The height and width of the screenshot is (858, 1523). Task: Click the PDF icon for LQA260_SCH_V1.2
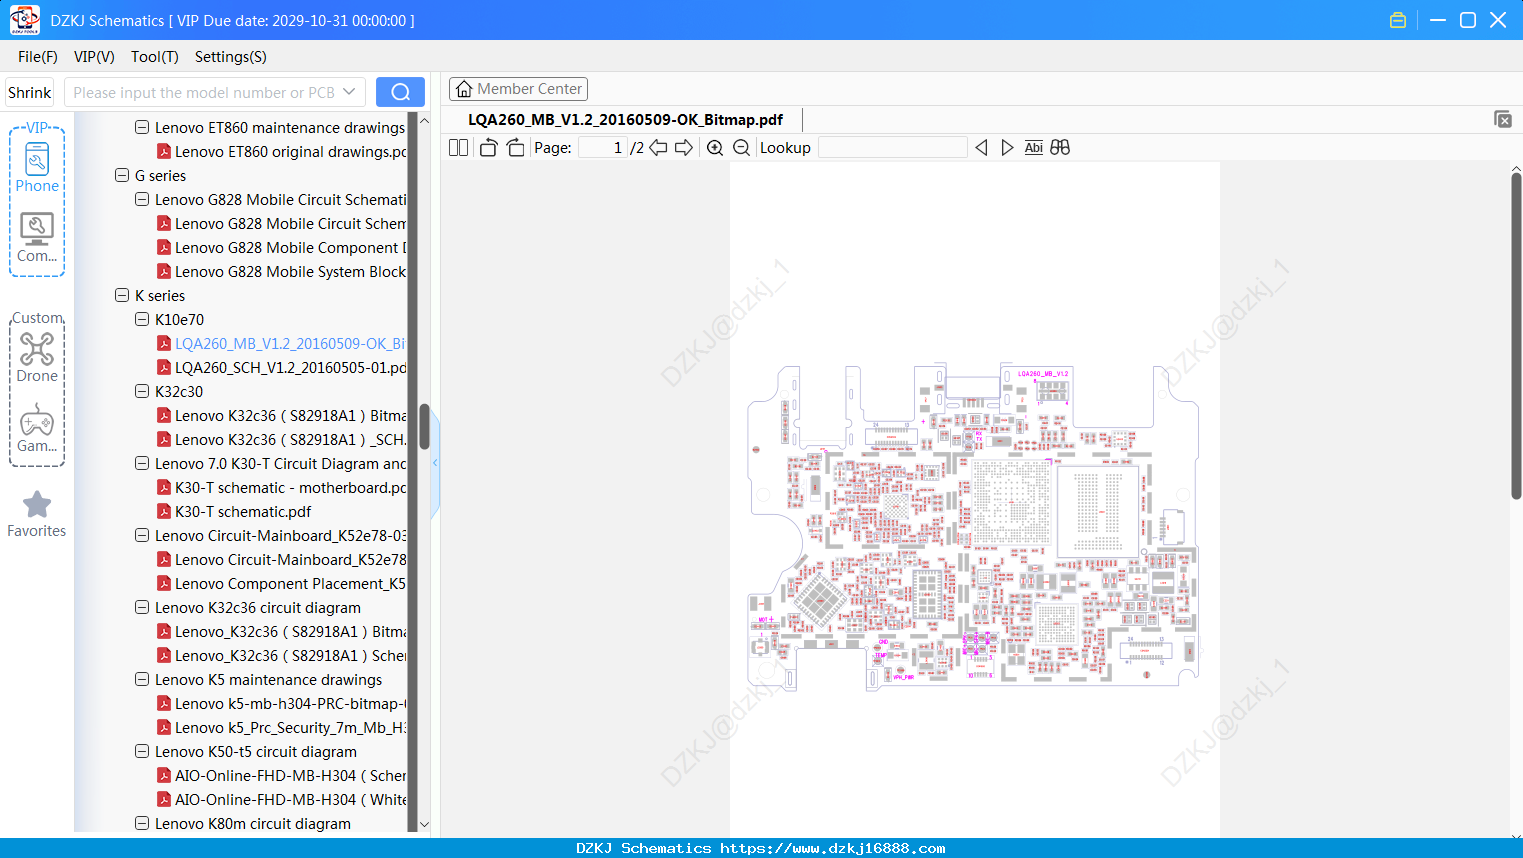point(164,367)
